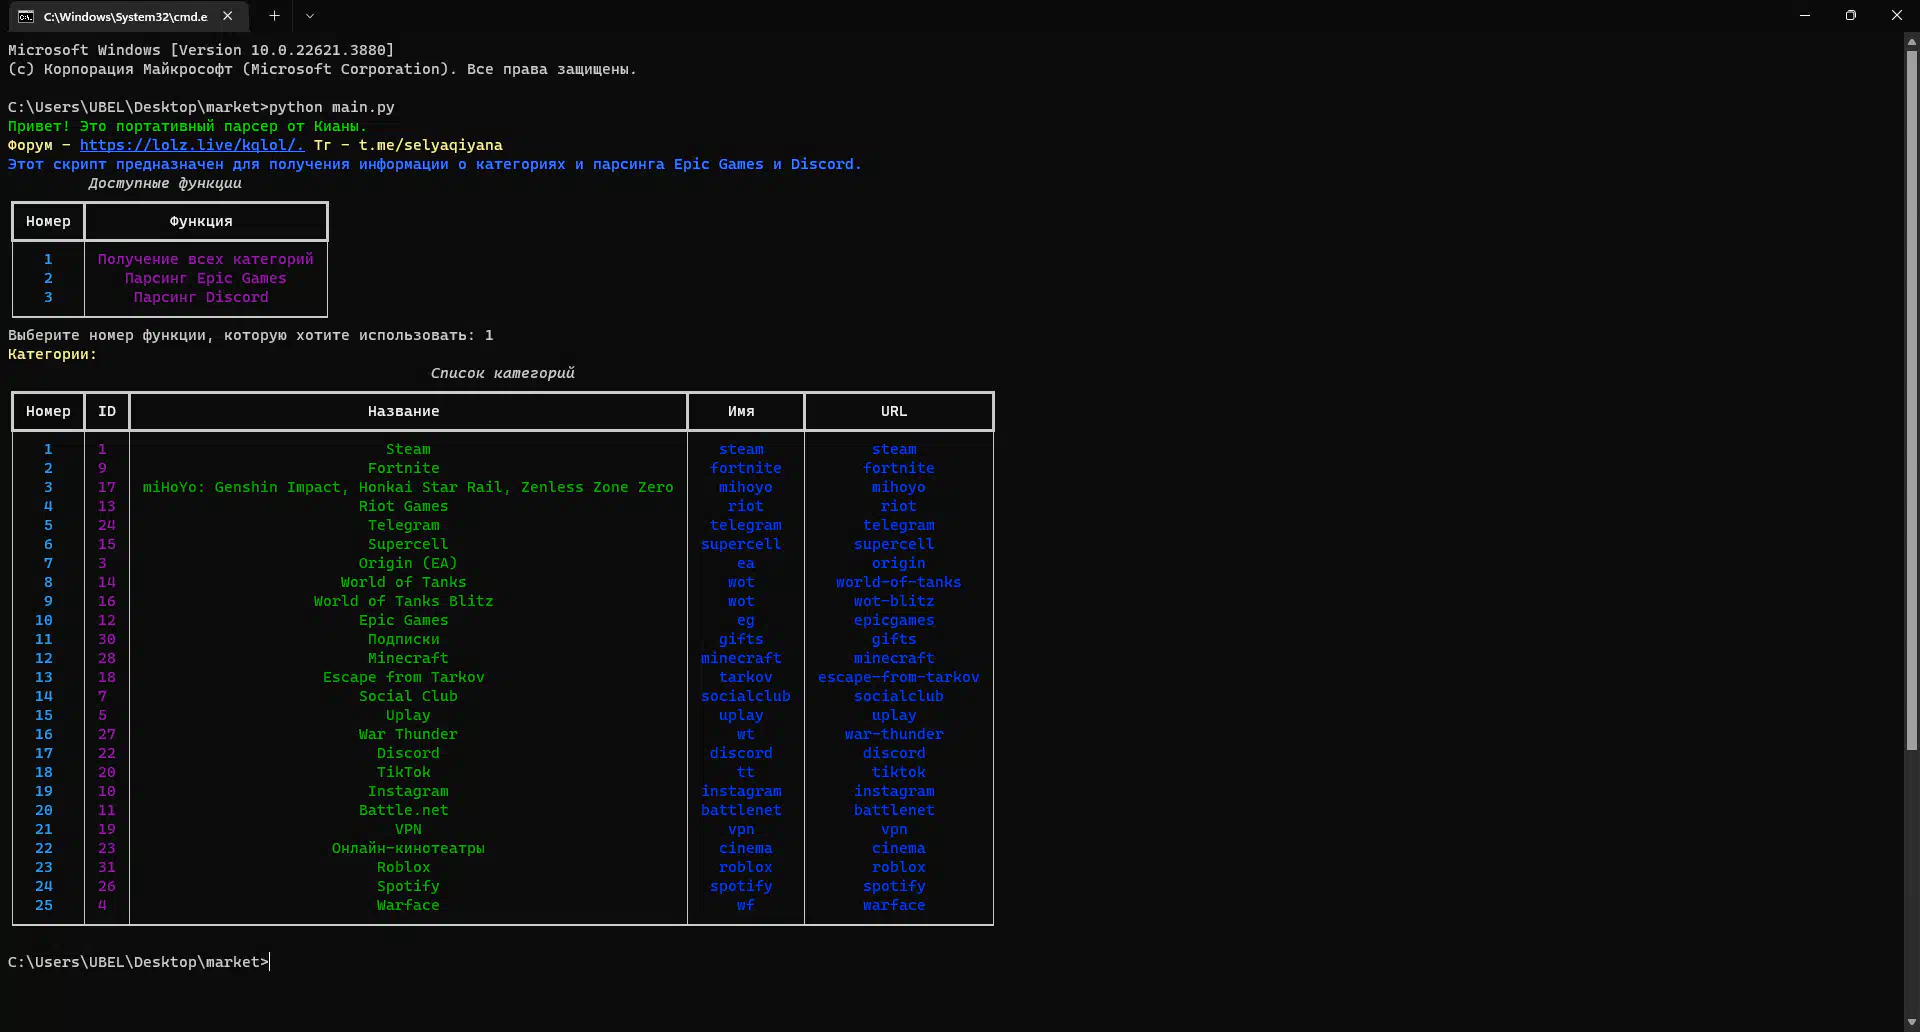Click the final market> command prompt
This screenshot has width=1920, height=1032.
(x=138, y=962)
